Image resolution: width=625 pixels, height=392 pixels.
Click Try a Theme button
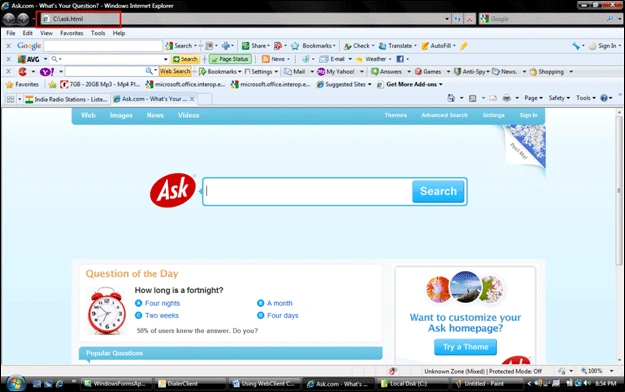point(465,347)
